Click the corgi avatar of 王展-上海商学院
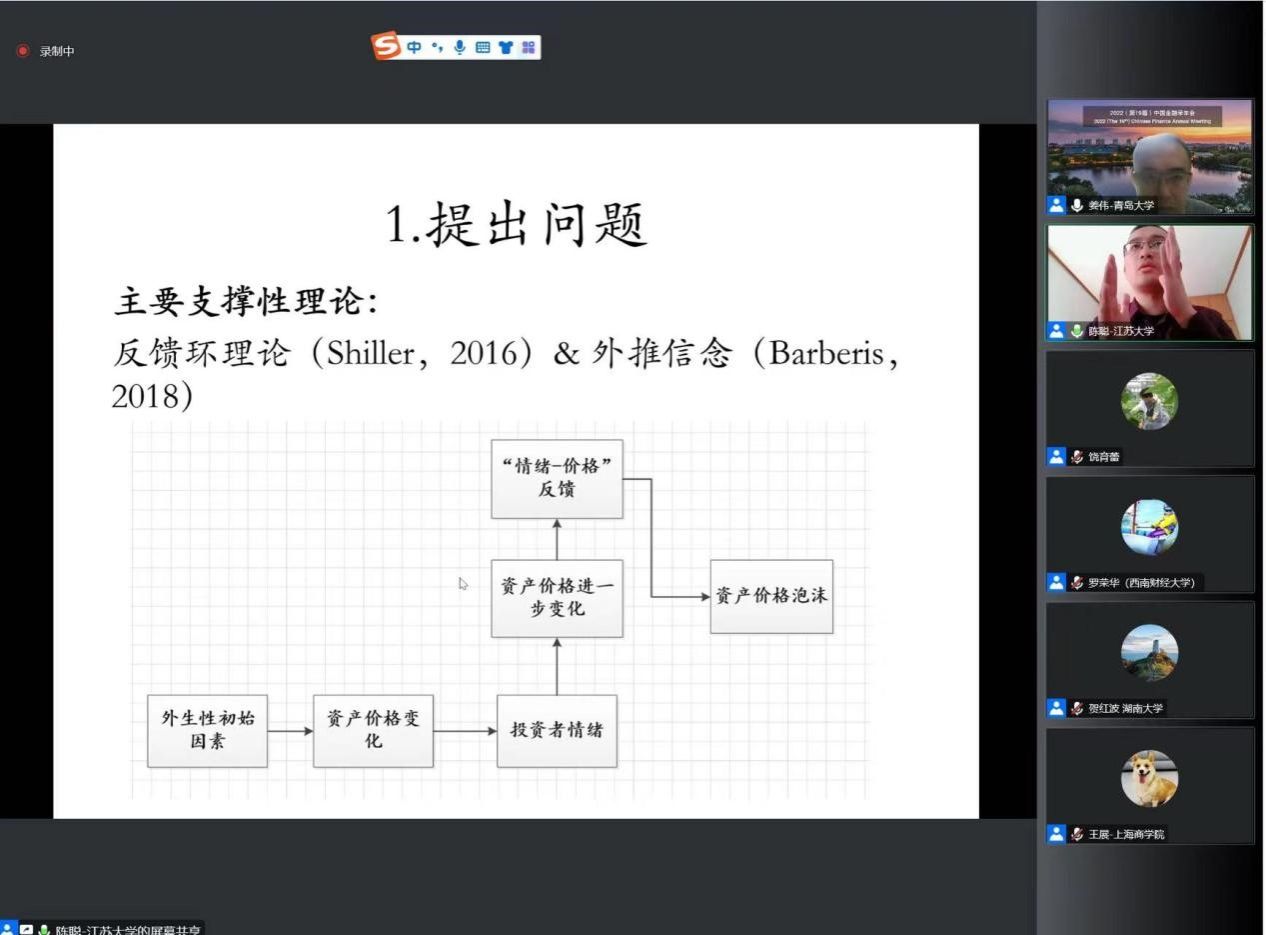1266x935 pixels. (1149, 778)
